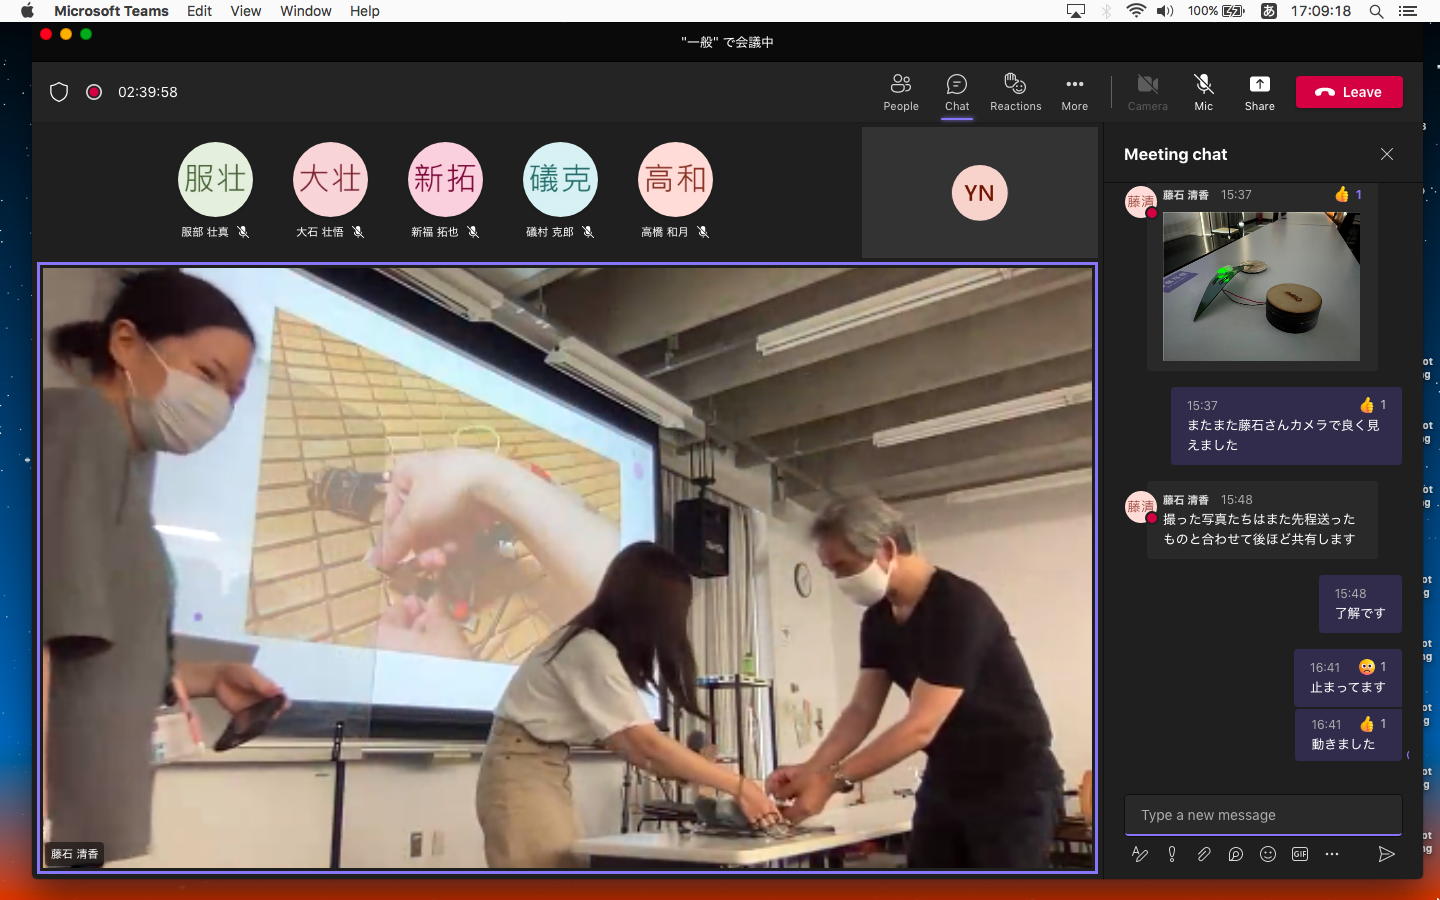Toggle the Chat panel visibility
Viewport: 1440px width, 900px height.
tap(957, 92)
